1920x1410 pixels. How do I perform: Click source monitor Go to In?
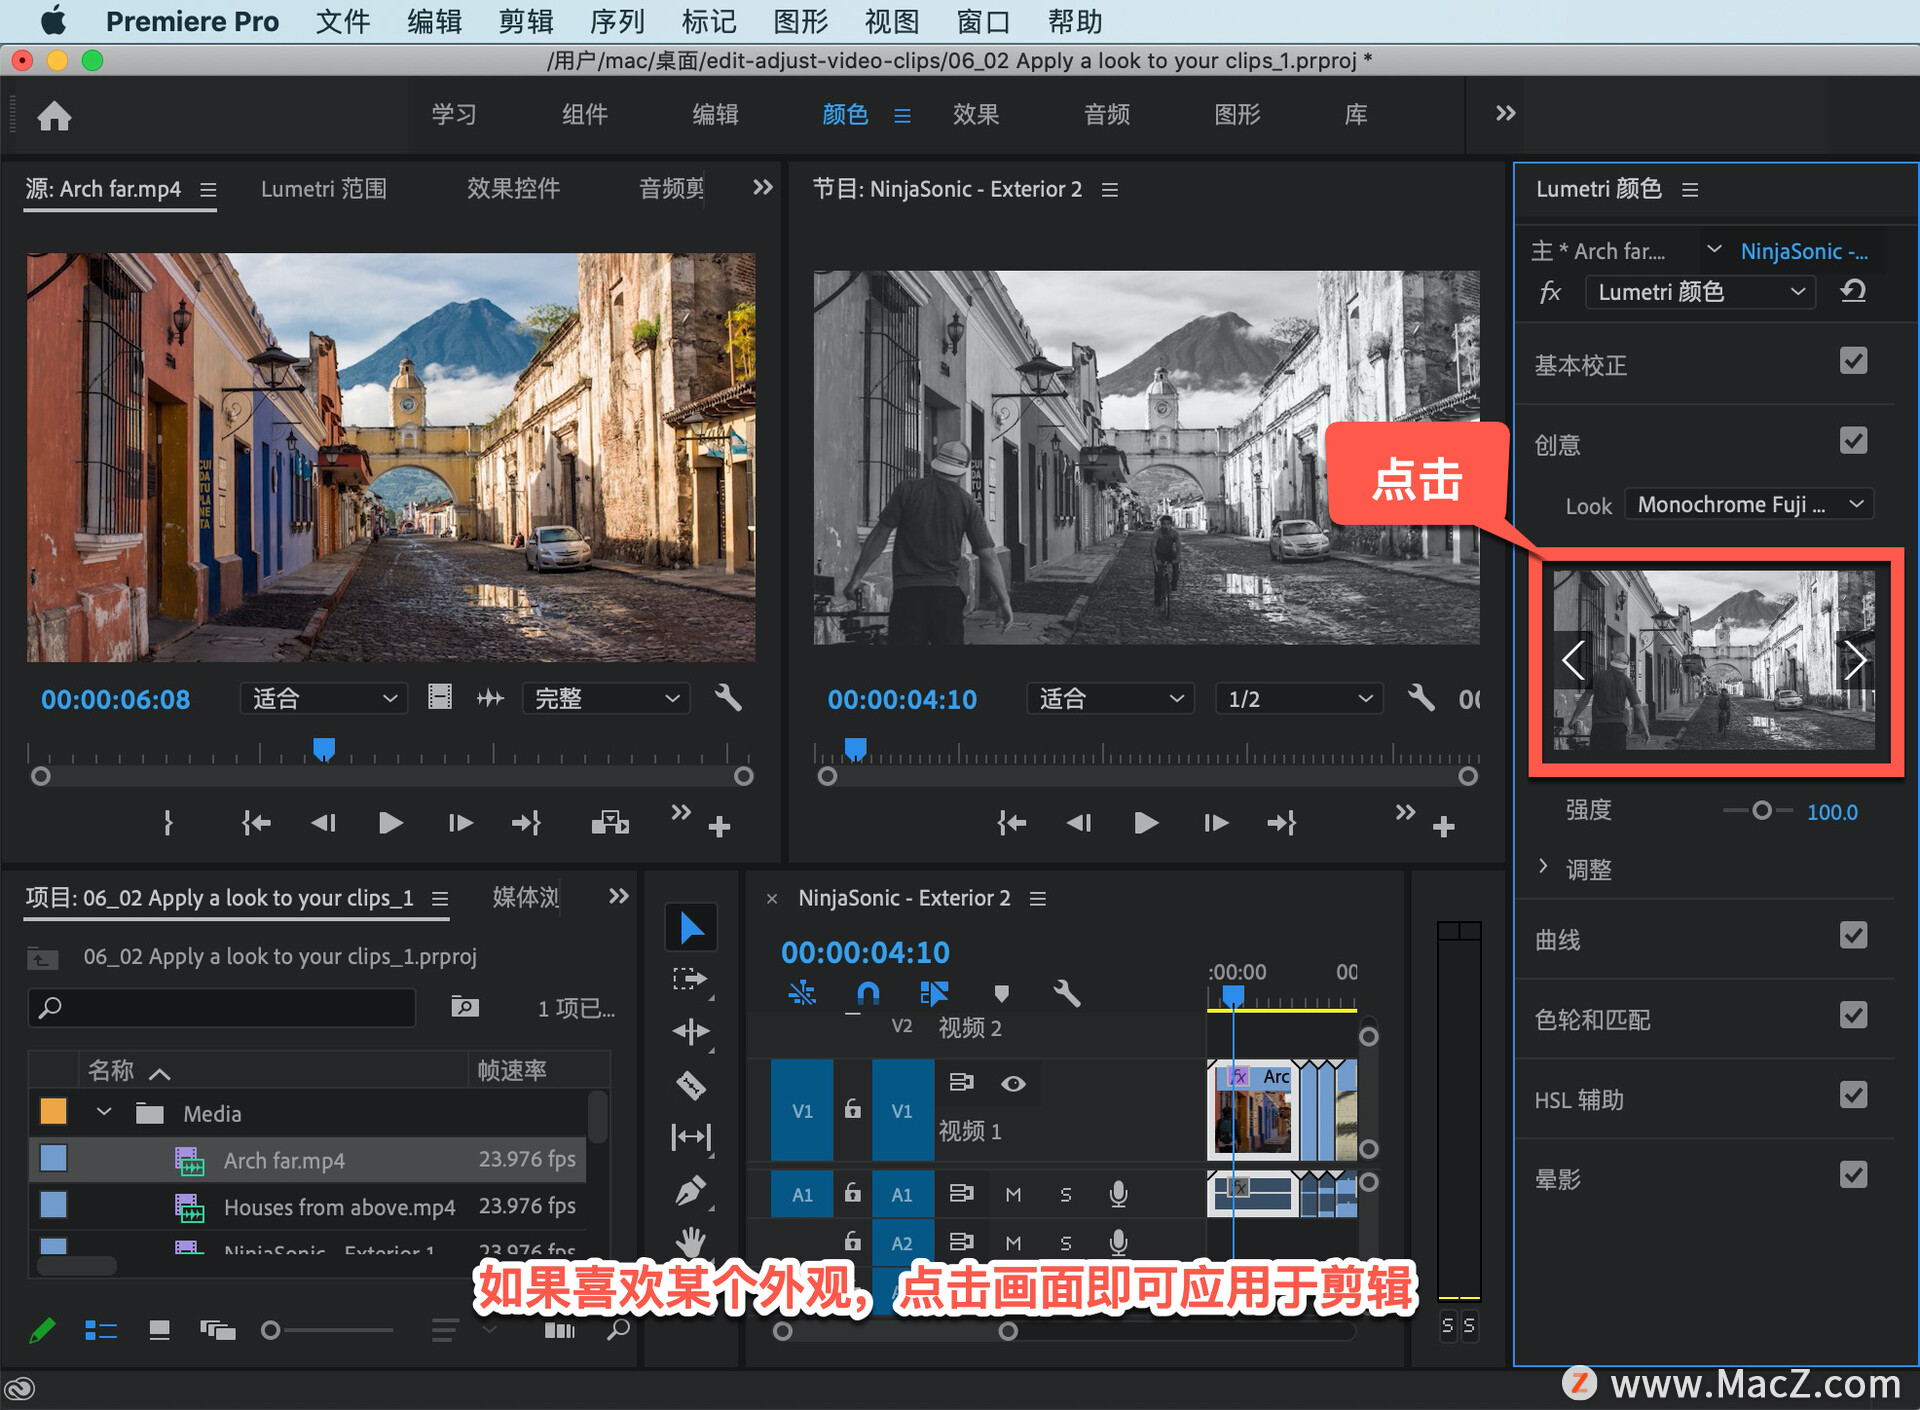(256, 823)
